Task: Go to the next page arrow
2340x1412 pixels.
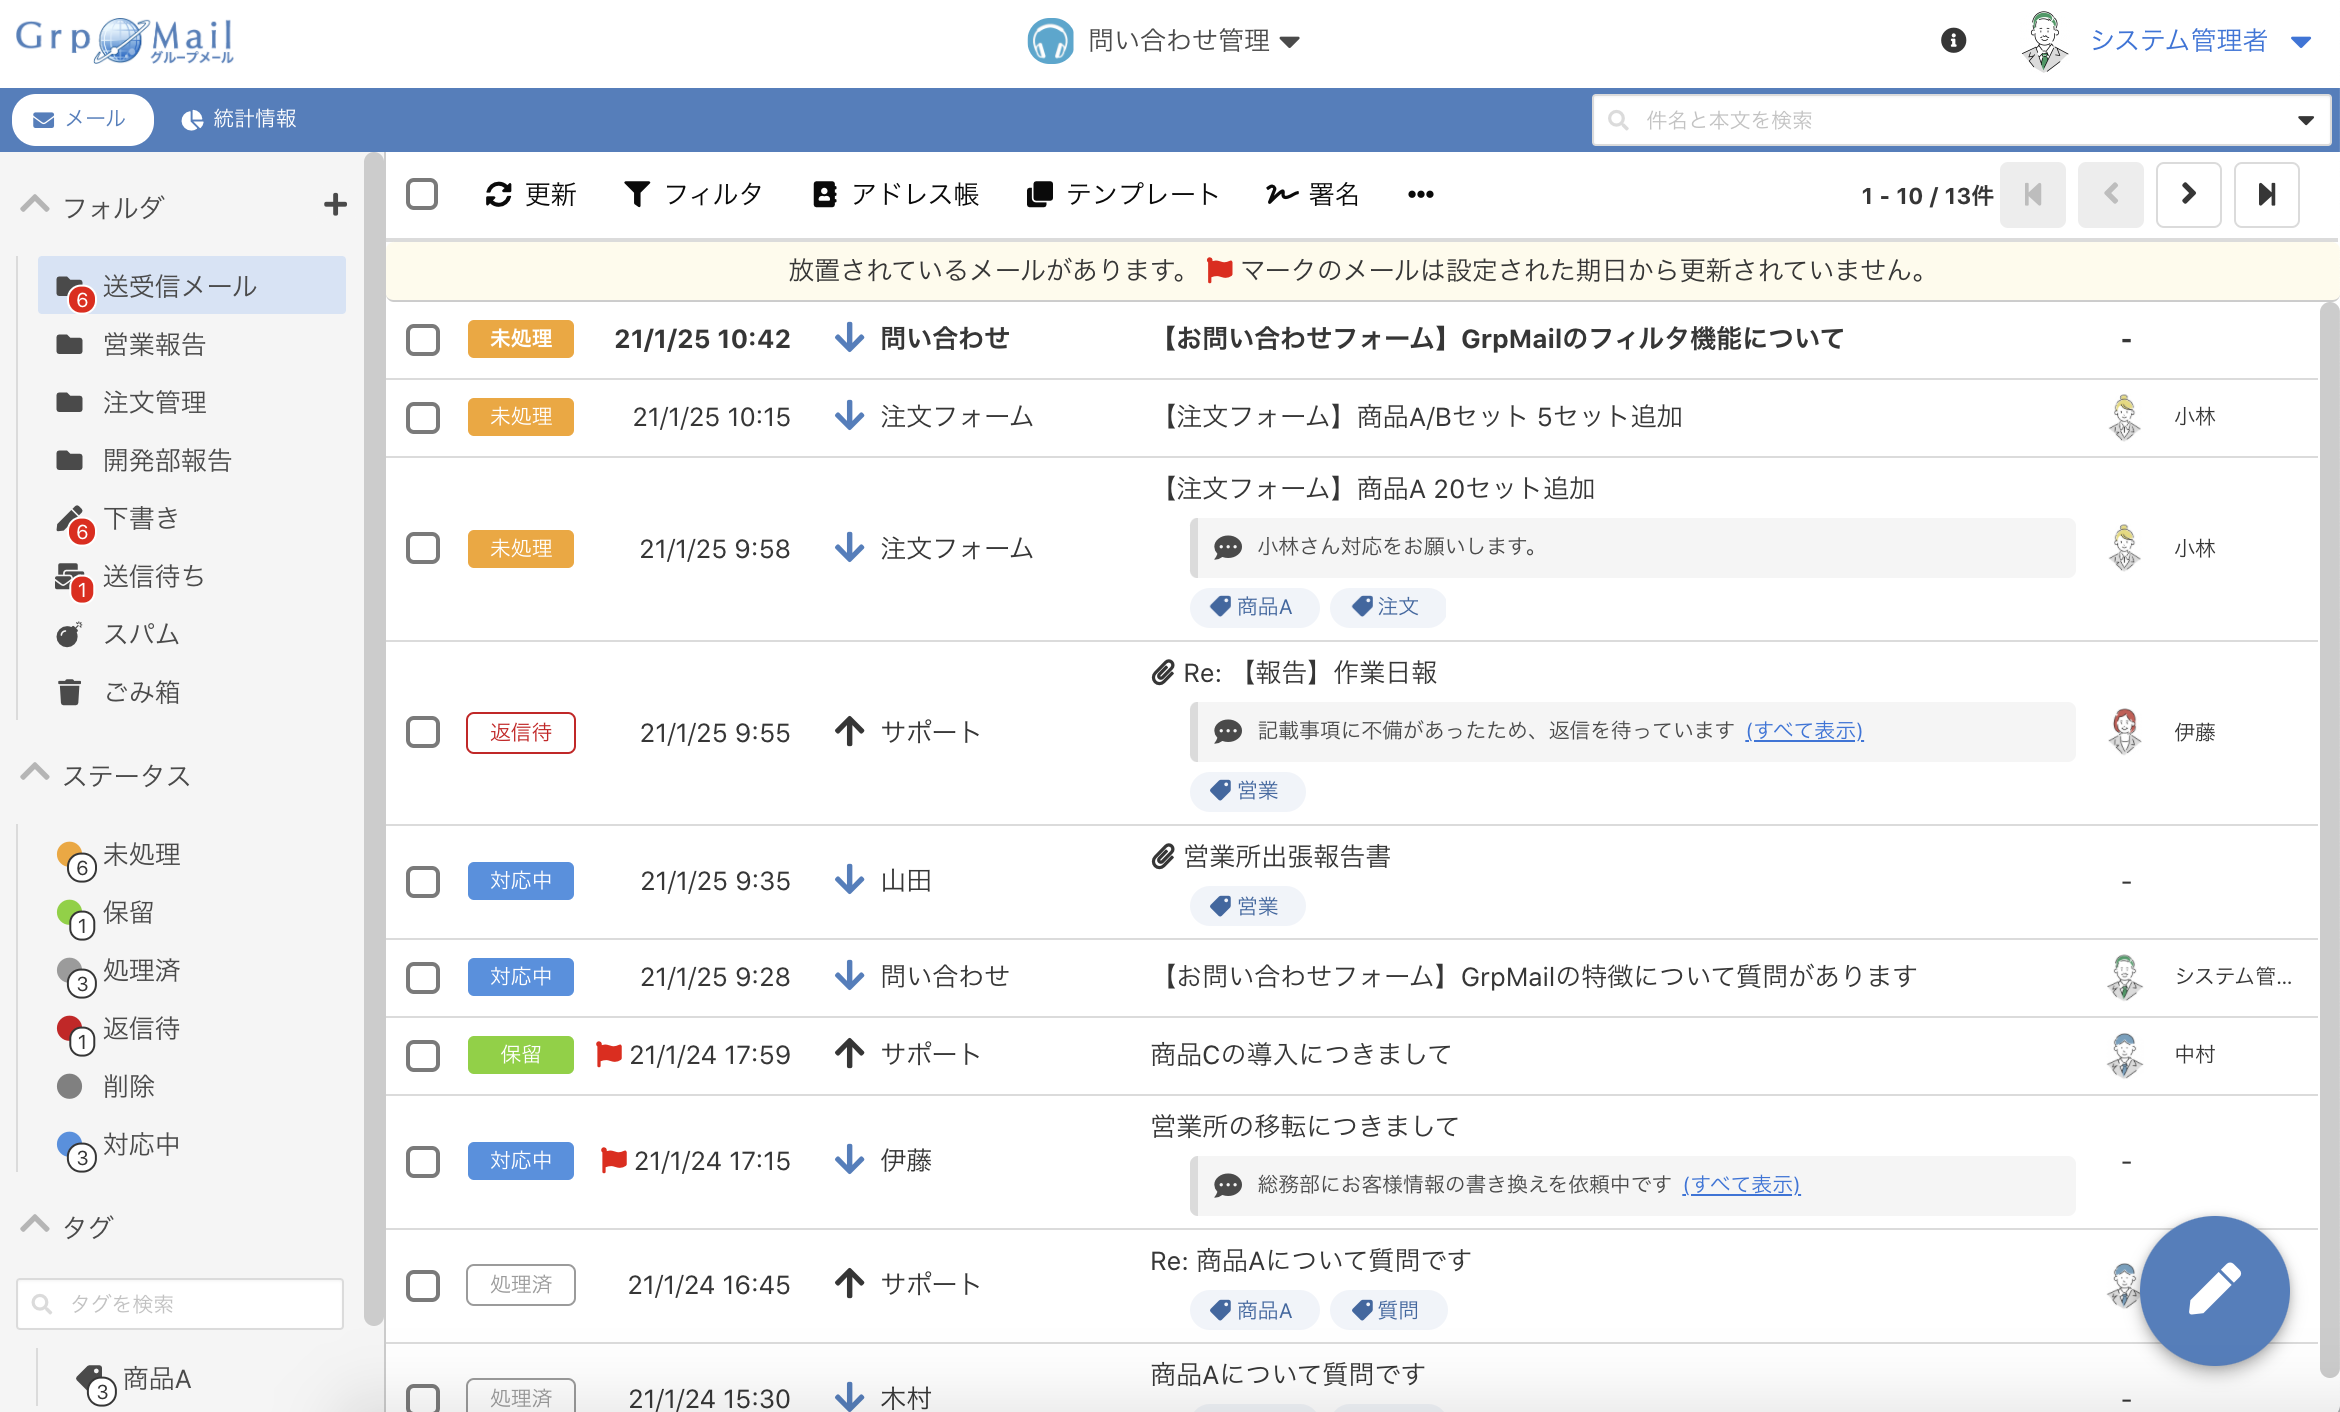Action: point(2188,194)
